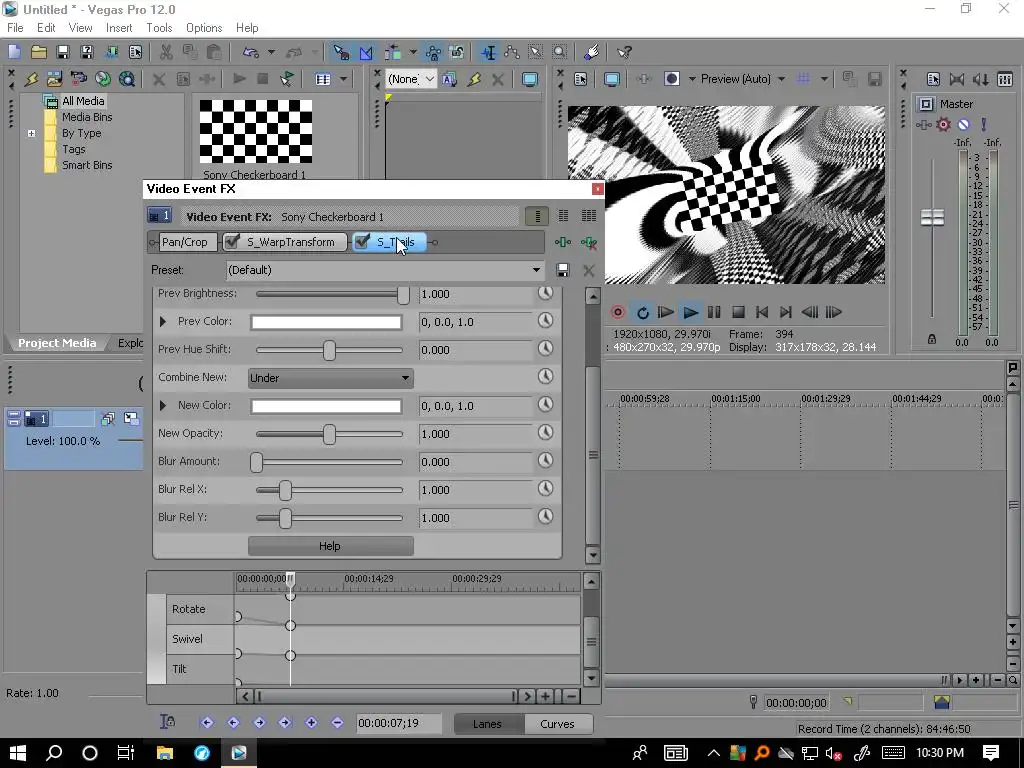The width and height of the screenshot is (1024, 768).
Task: Click the Undo arrow in the toolbar
Action: [250, 52]
